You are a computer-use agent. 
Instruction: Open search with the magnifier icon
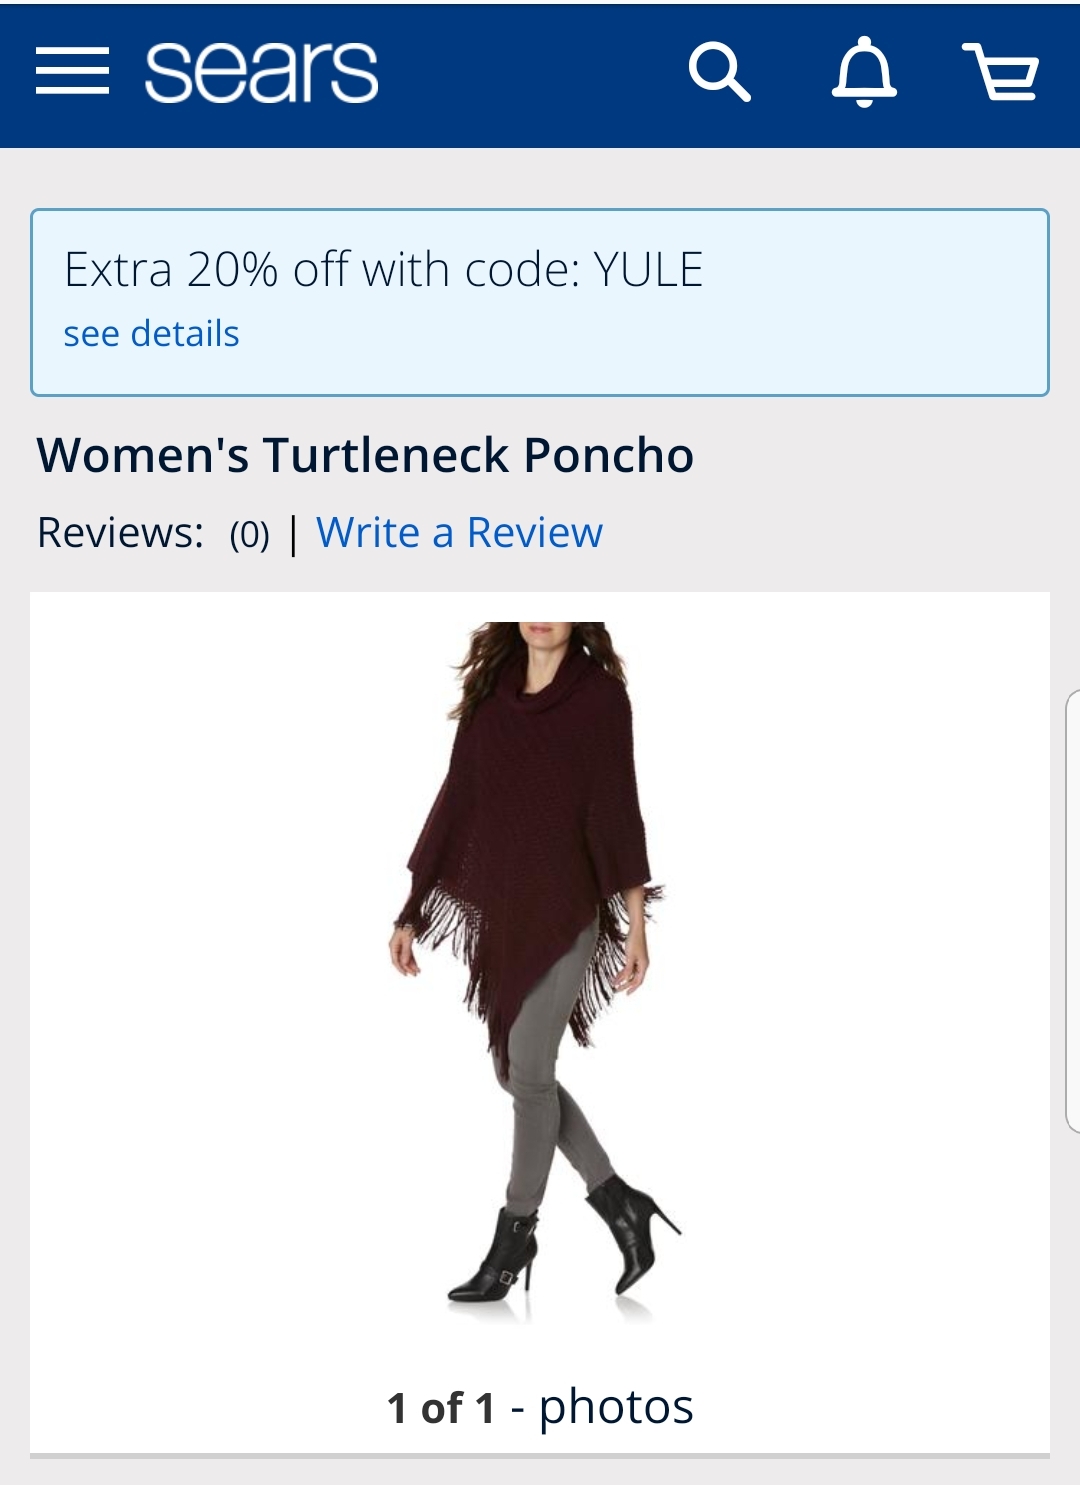pos(719,72)
